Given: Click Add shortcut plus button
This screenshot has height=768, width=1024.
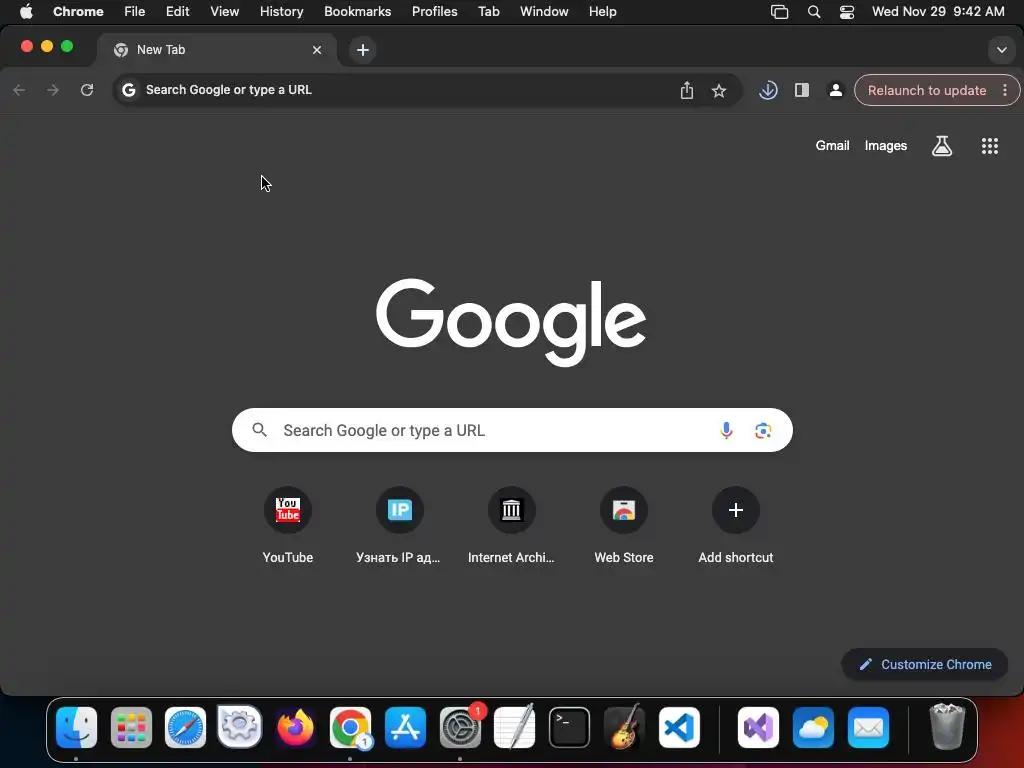Looking at the screenshot, I should click(735, 510).
